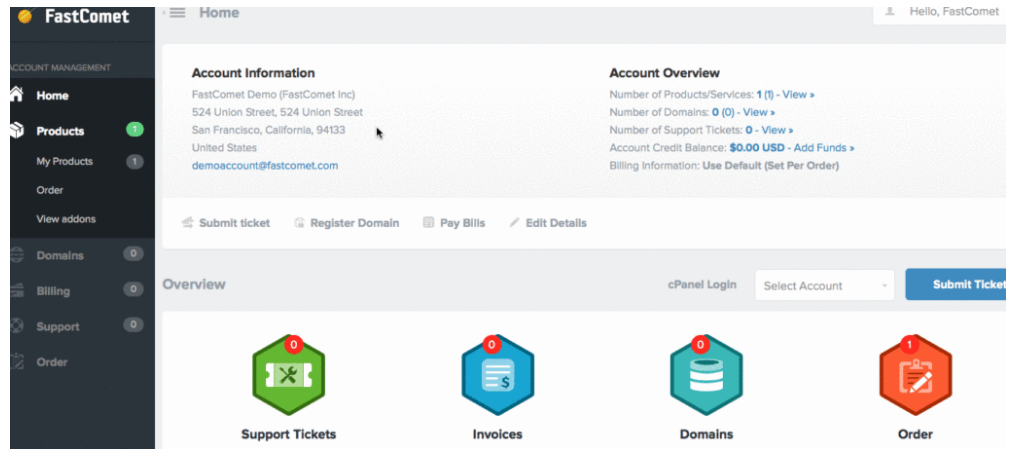Toggle the hamburger sidebar menu icon
The image size is (1018, 459).
click(x=177, y=13)
